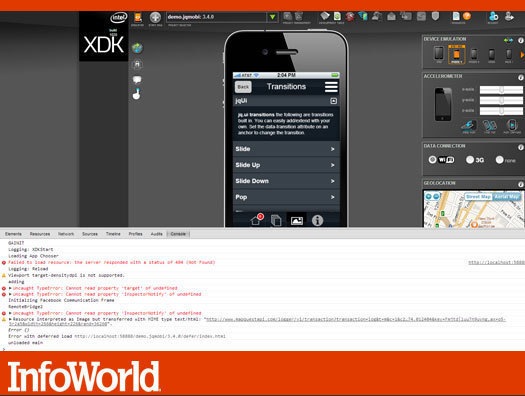Open the Device Emulation info icon
The image size is (525, 396).
tap(521, 40)
